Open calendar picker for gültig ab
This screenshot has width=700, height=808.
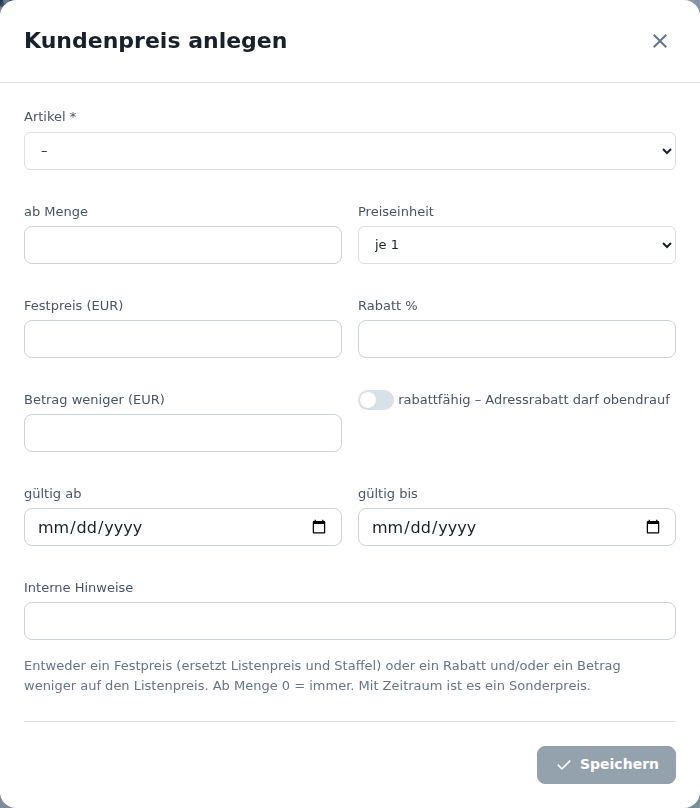point(319,527)
